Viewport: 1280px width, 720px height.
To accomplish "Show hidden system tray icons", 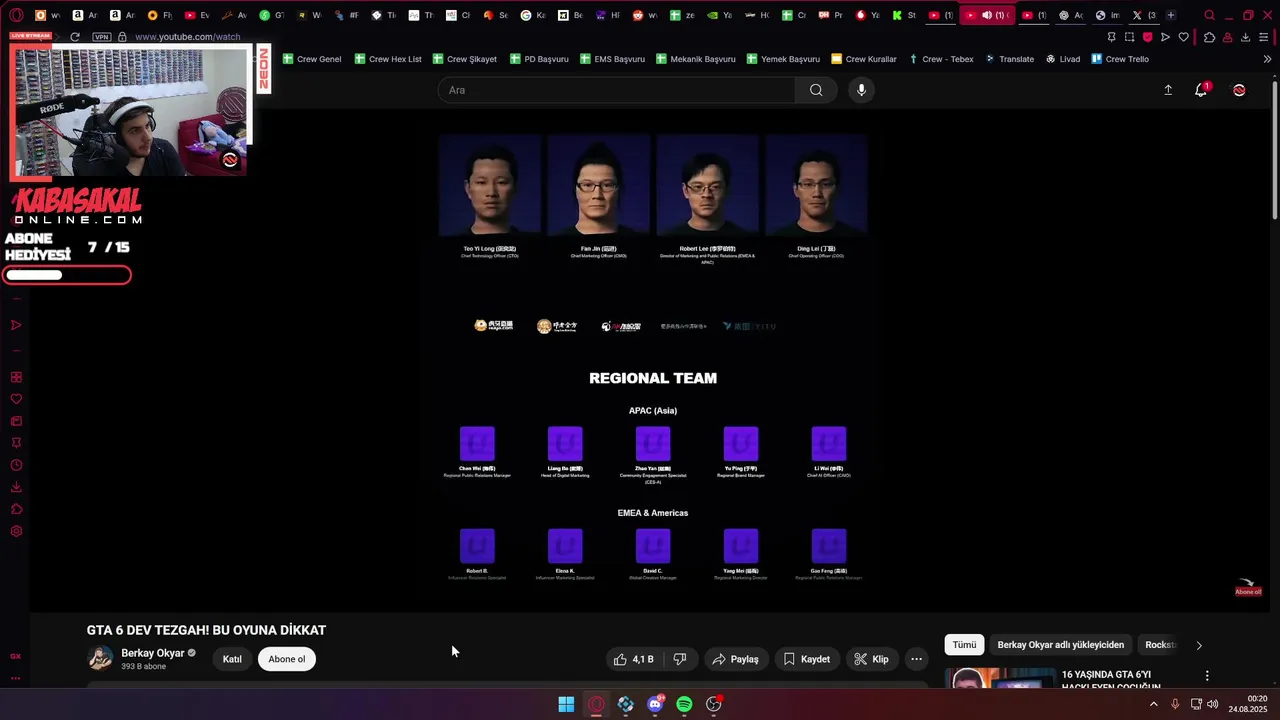I will pyautogui.click(x=1153, y=704).
